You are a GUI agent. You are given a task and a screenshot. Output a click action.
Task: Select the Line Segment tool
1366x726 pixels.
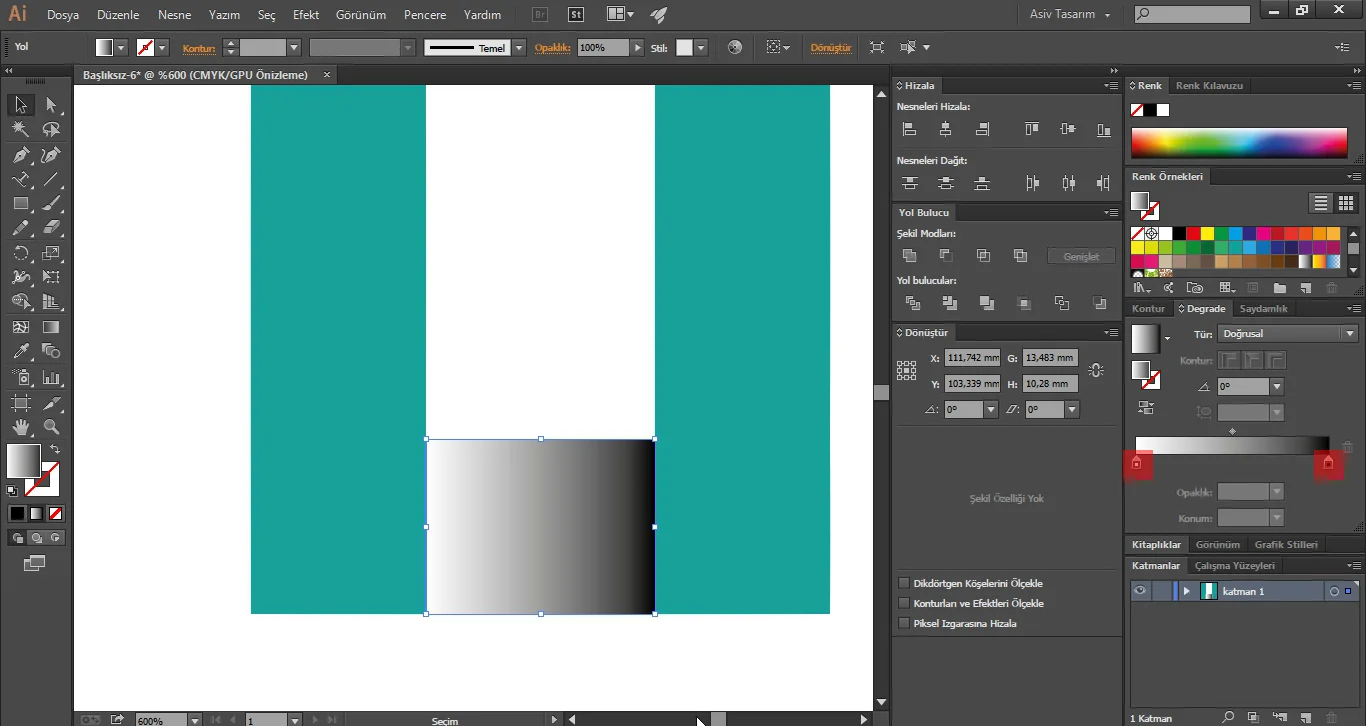coord(52,180)
